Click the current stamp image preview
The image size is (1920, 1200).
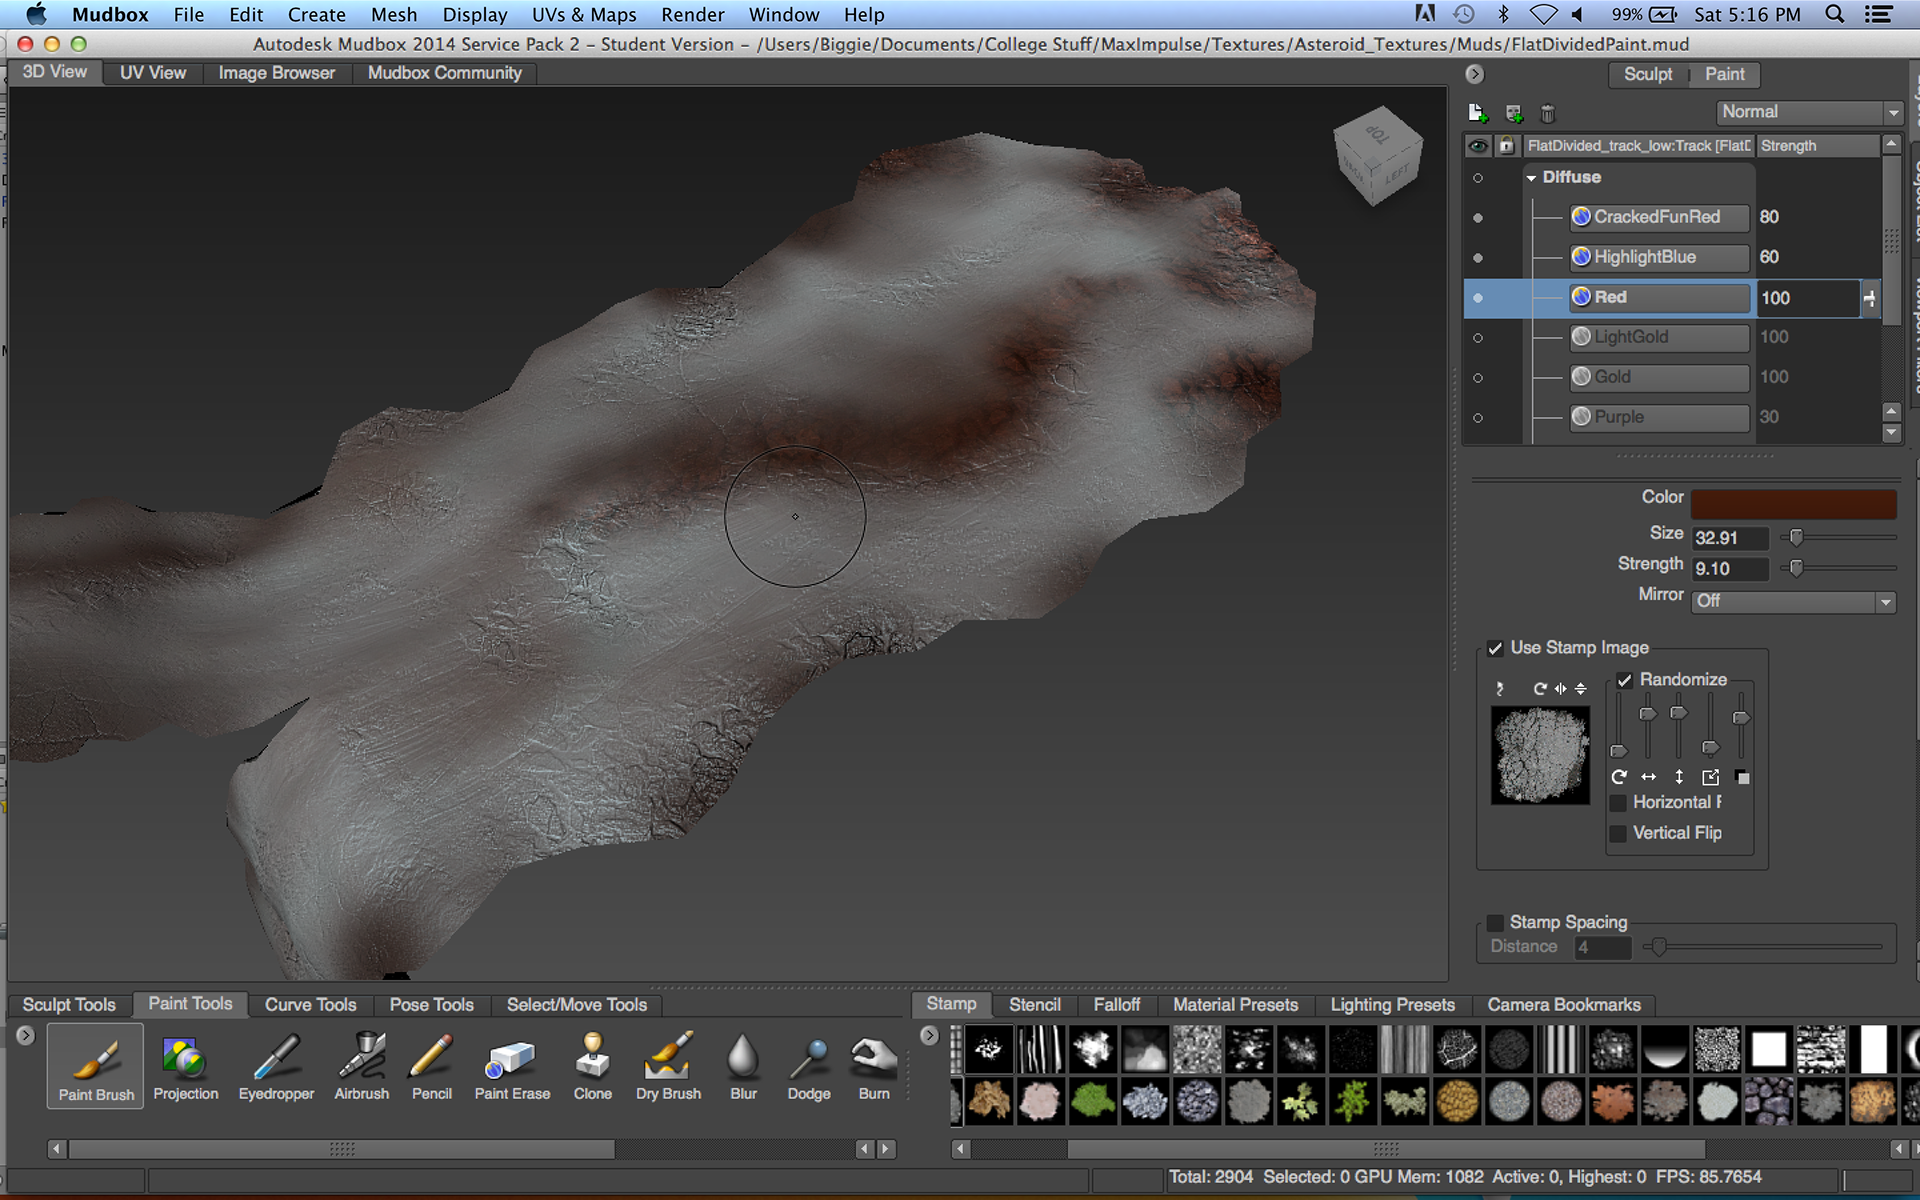click(1540, 755)
